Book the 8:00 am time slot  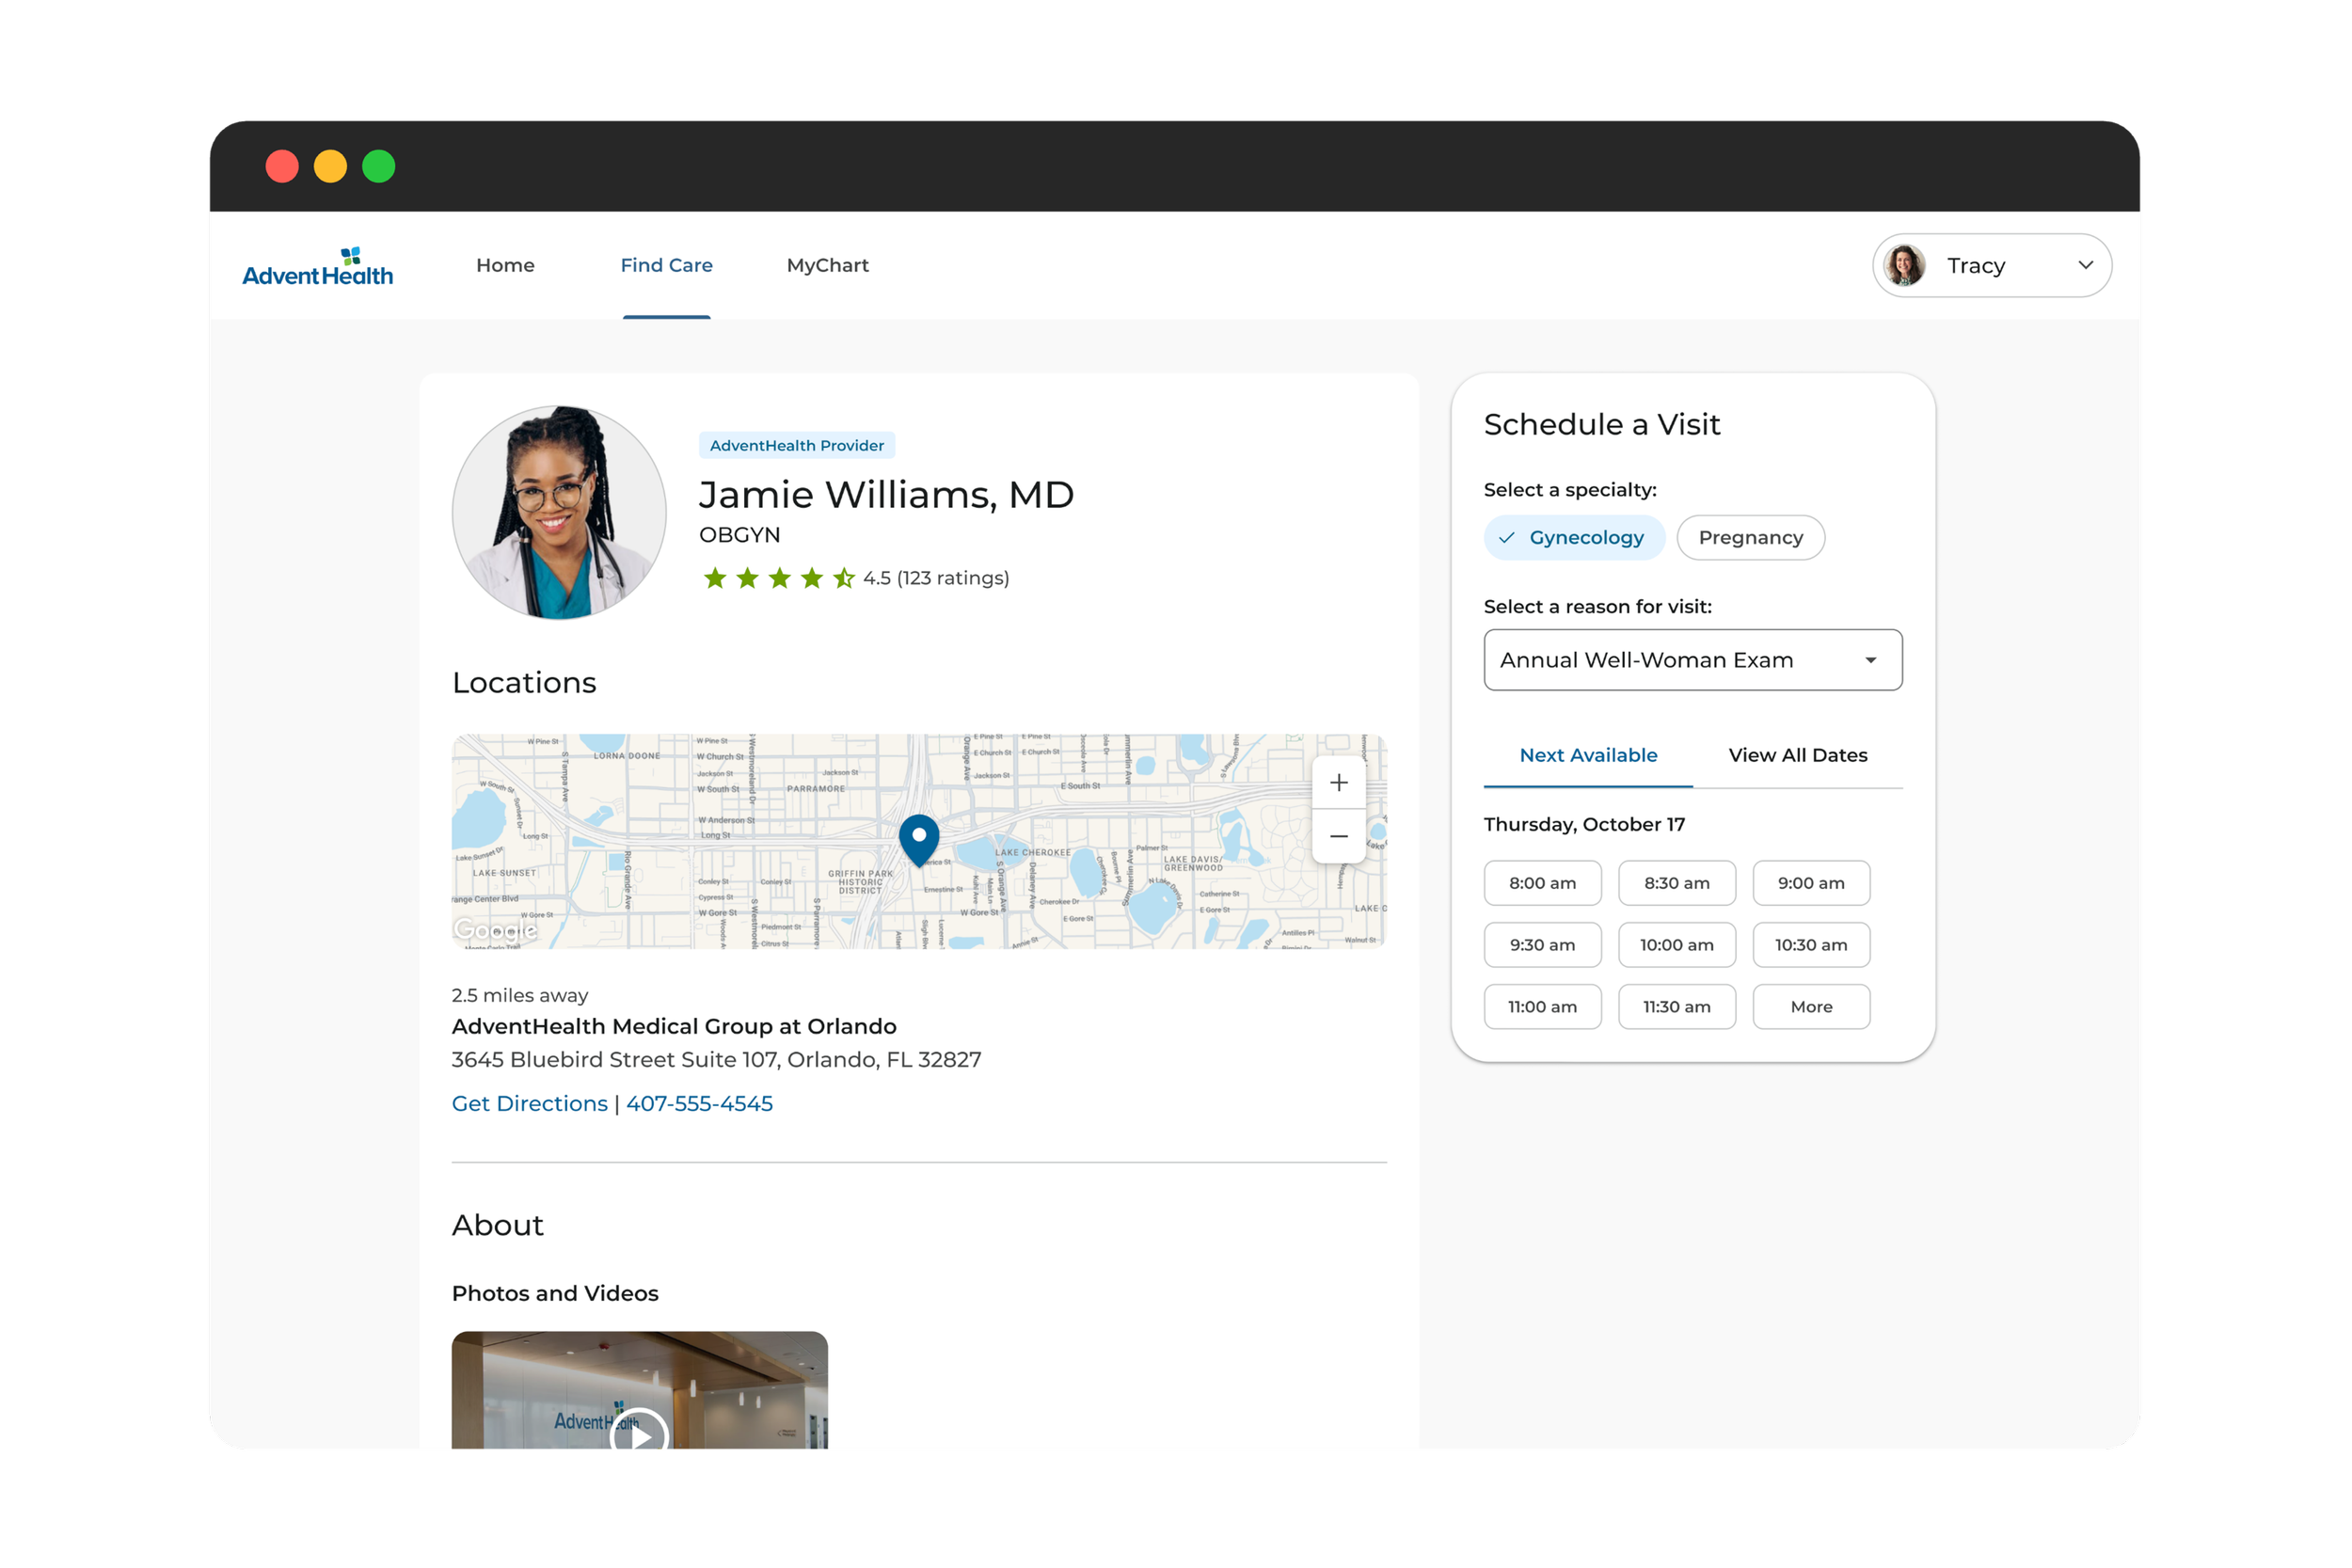(1542, 883)
